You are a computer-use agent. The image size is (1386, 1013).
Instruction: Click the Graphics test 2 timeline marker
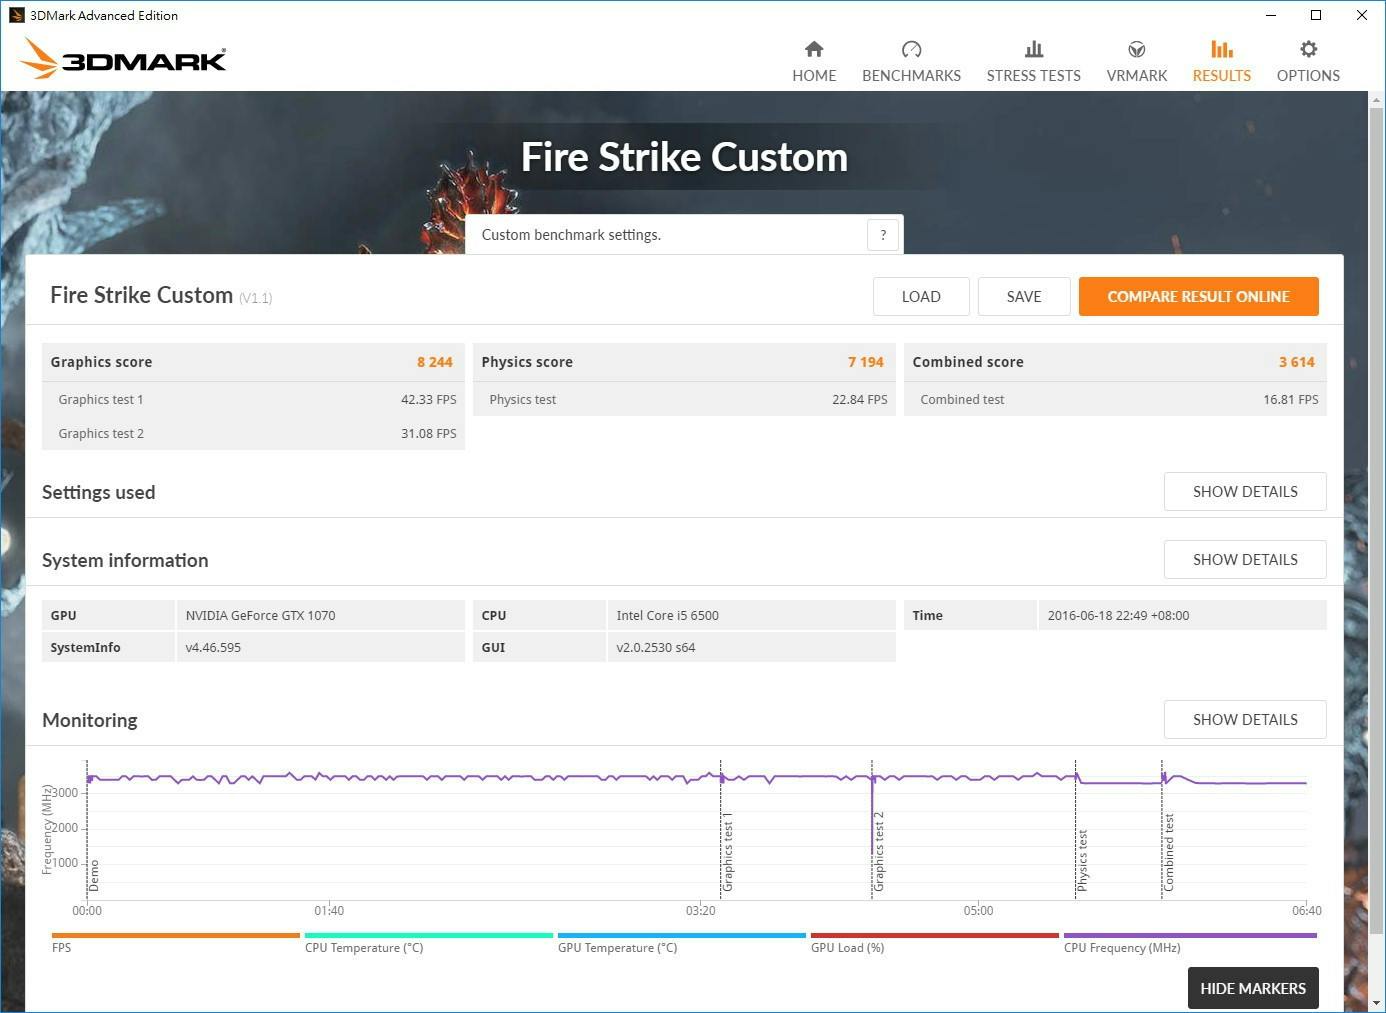click(879, 850)
